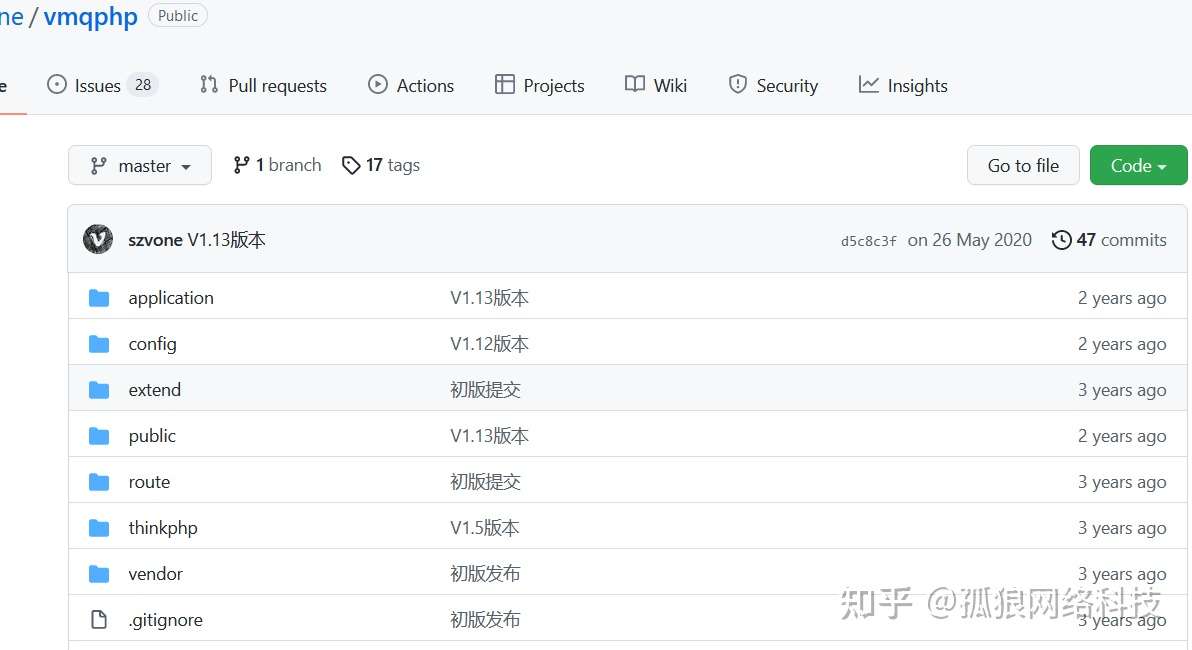
Task: Open the vendor folder
Action: pyautogui.click(x=155, y=574)
